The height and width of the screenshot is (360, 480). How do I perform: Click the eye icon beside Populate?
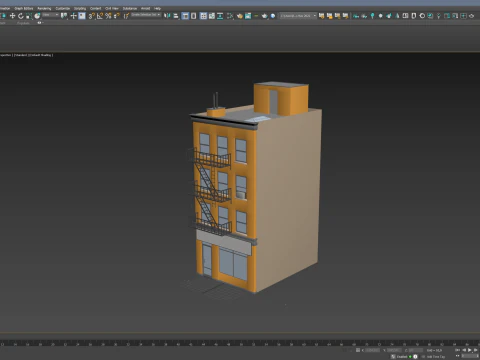tap(39, 23)
